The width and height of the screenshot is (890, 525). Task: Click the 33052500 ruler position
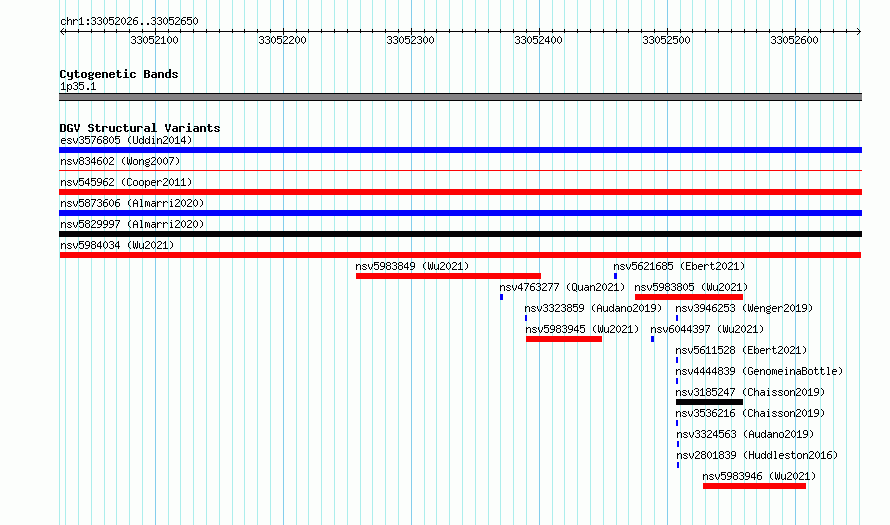coord(666,40)
